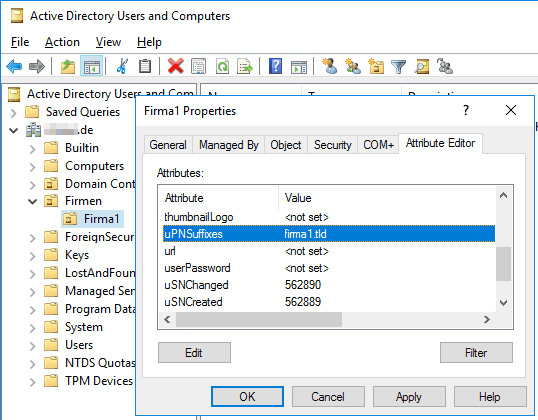Click the dialog's question mark help icon
This screenshot has height=420, width=538.
(x=466, y=110)
